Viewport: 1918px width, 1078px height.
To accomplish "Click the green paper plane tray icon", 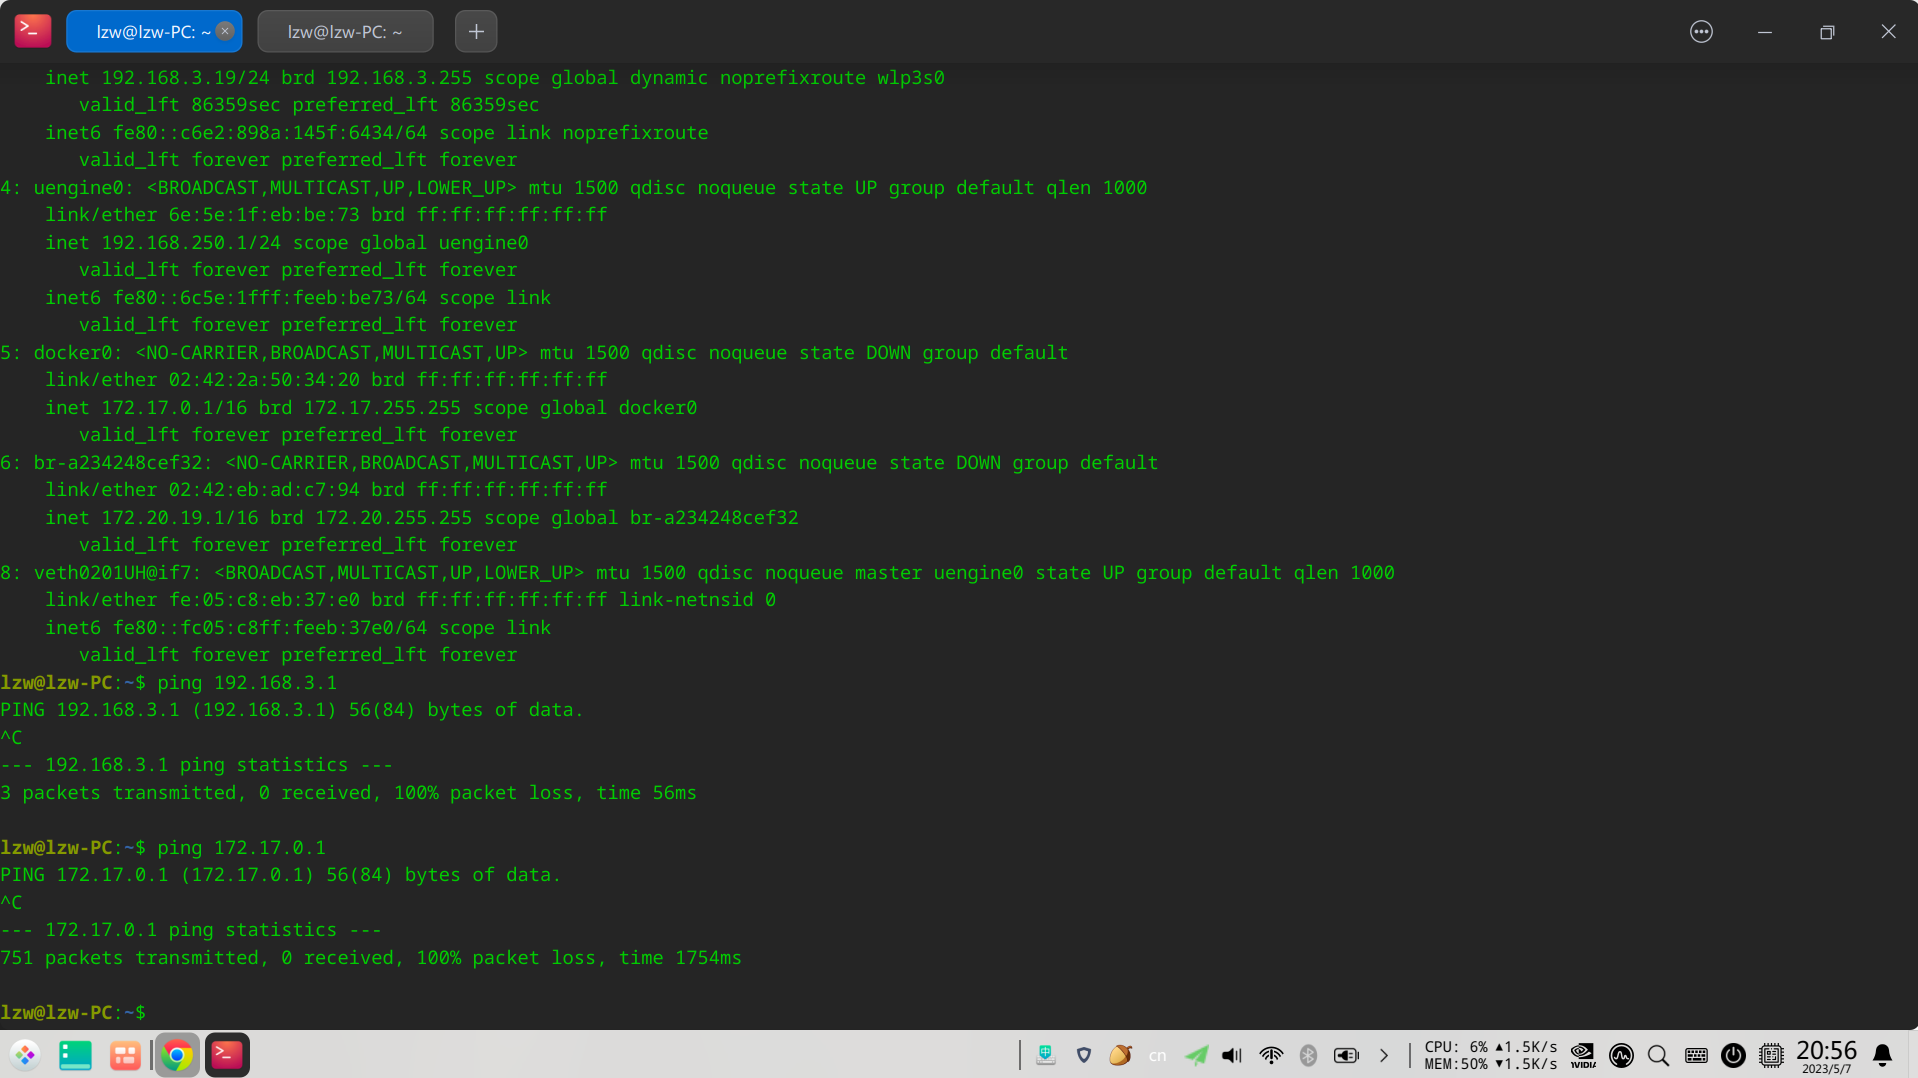I will click(x=1196, y=1055).
